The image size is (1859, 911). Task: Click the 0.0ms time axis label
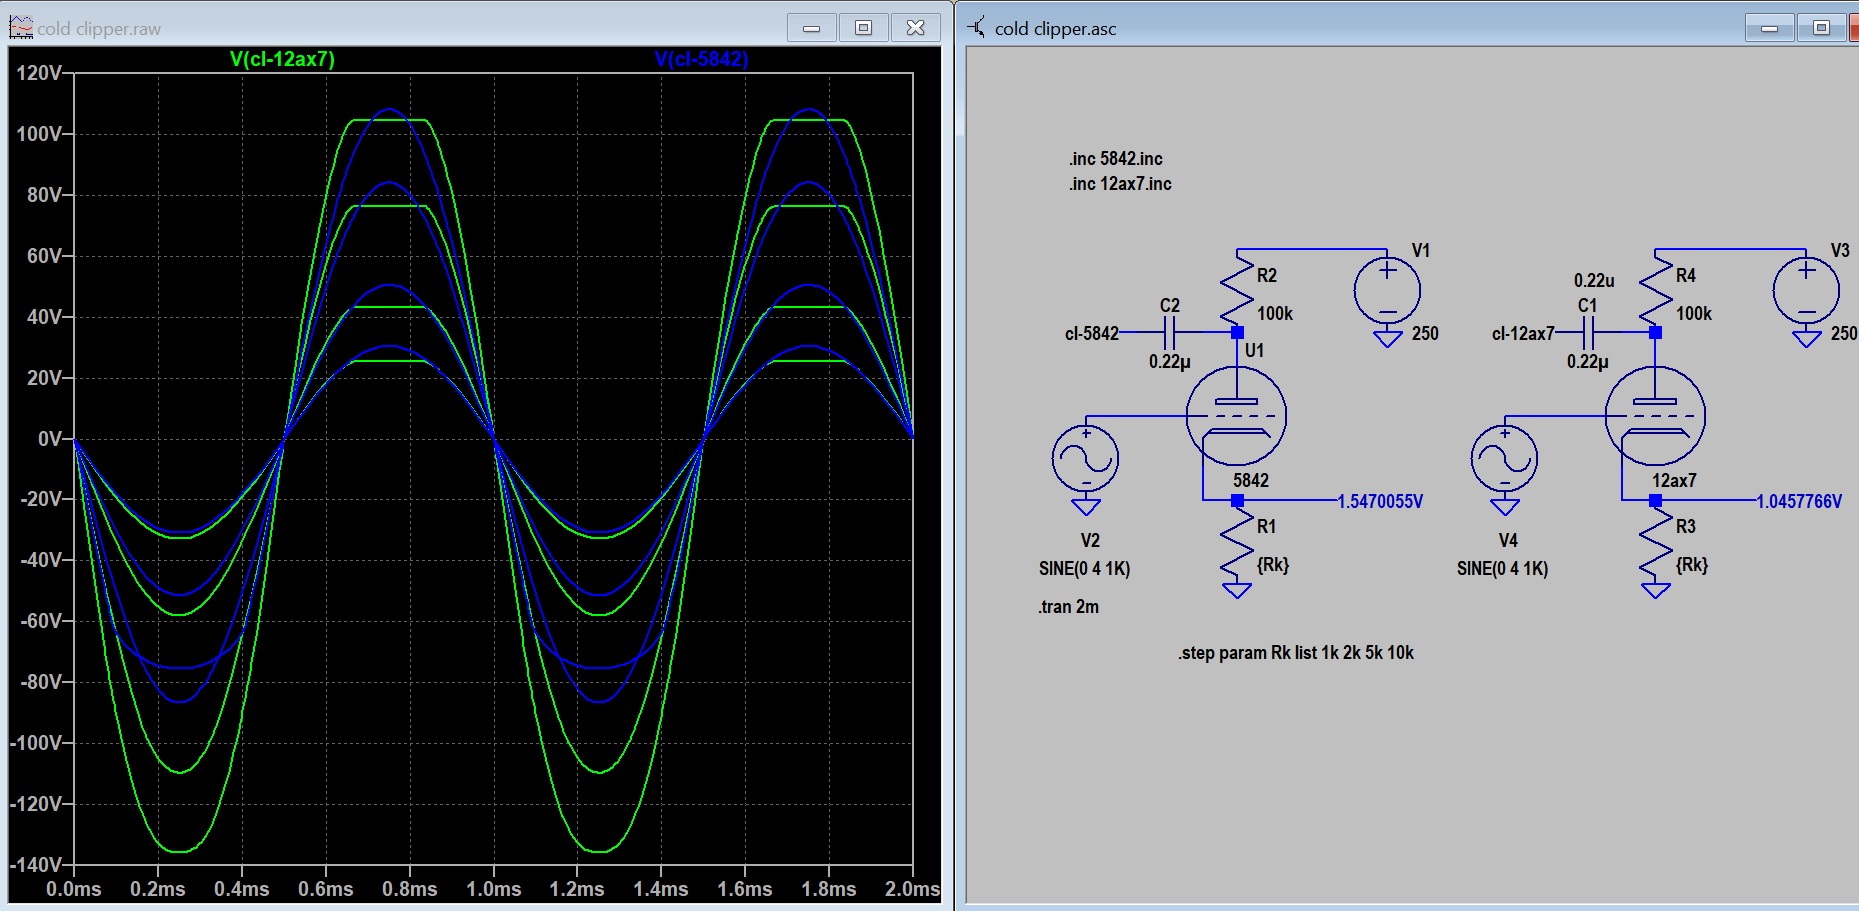(x=74, y=889)
